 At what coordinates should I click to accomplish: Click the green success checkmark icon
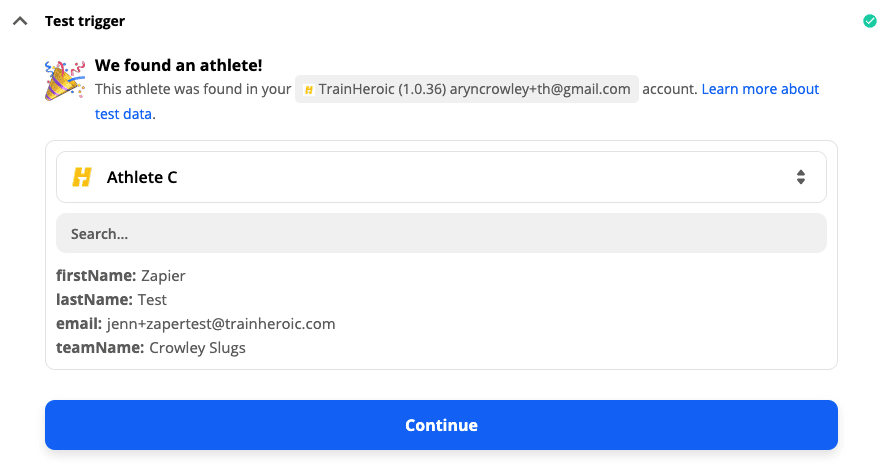(869, 21)
